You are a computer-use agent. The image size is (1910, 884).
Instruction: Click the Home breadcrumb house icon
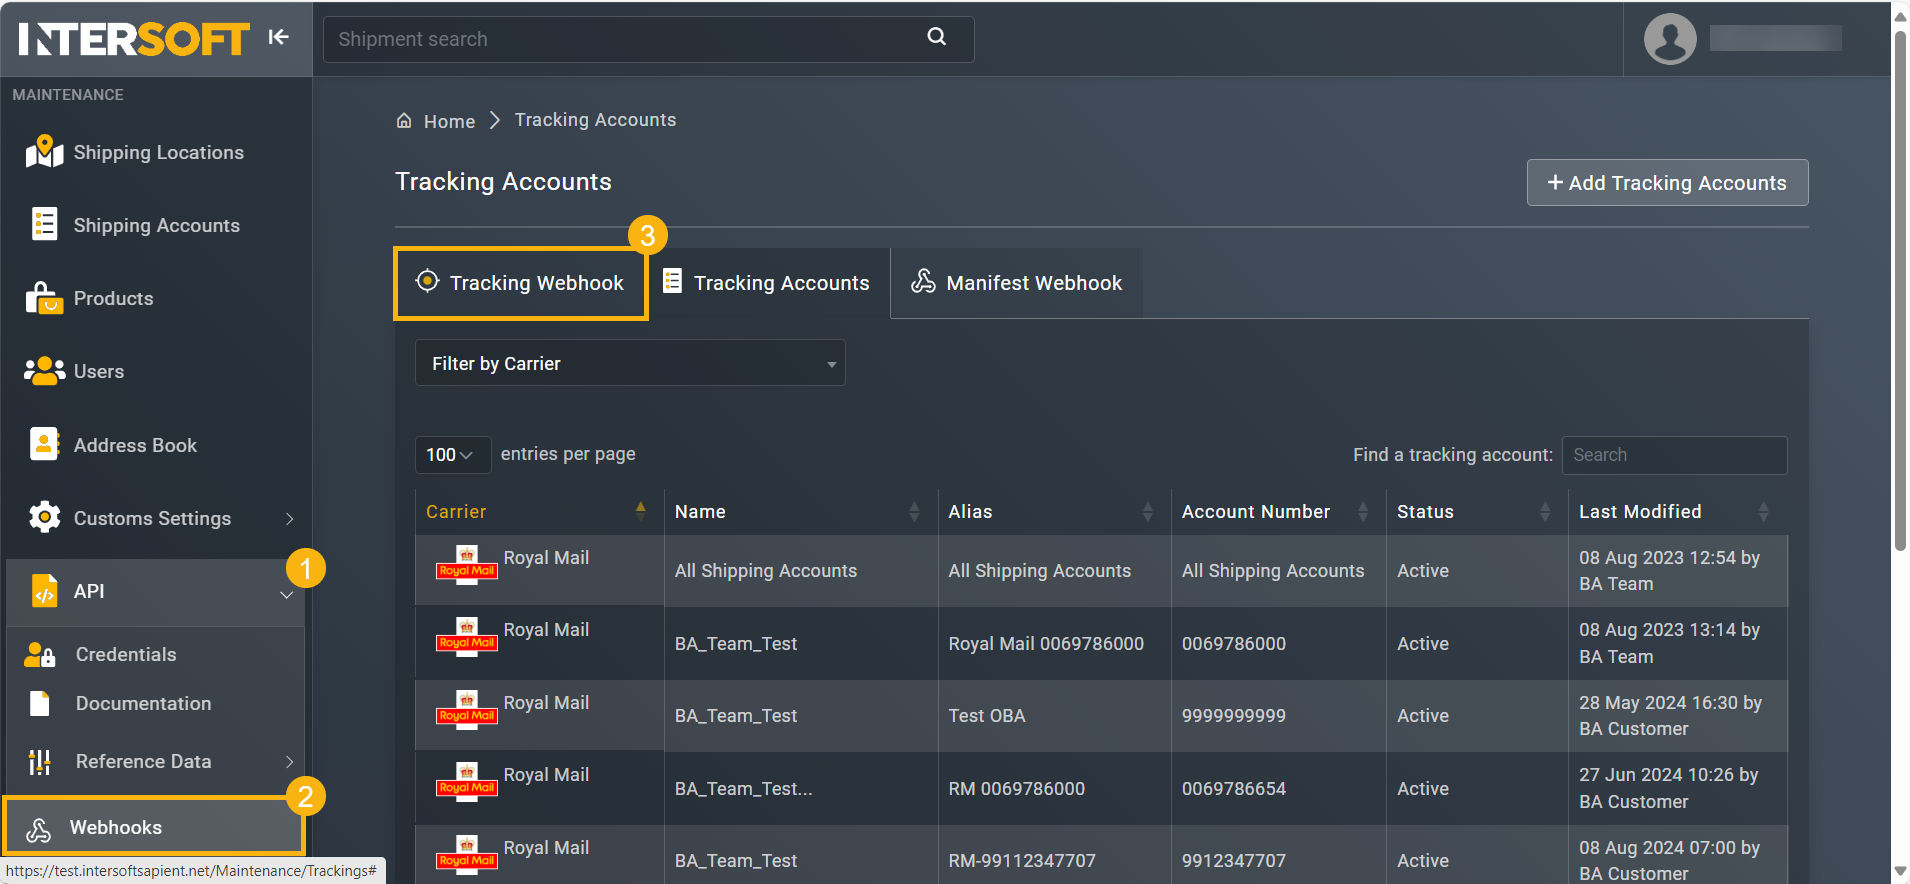[404, 121]
